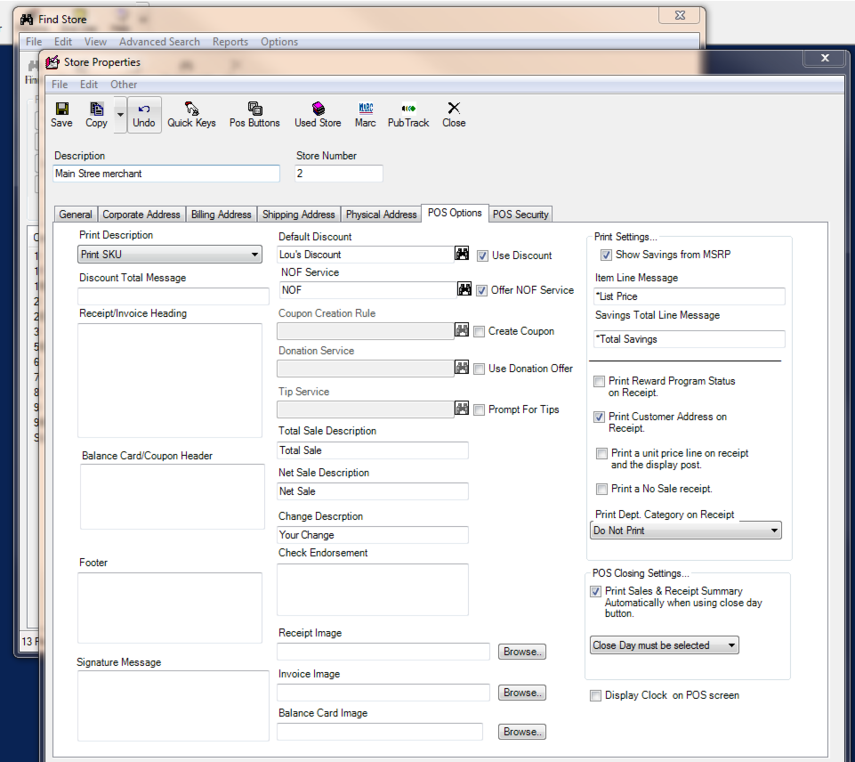Click Browse button for Receipt Image
This screenshot has height=762, width=855.
pyautogui.click(x=522, y=652)
